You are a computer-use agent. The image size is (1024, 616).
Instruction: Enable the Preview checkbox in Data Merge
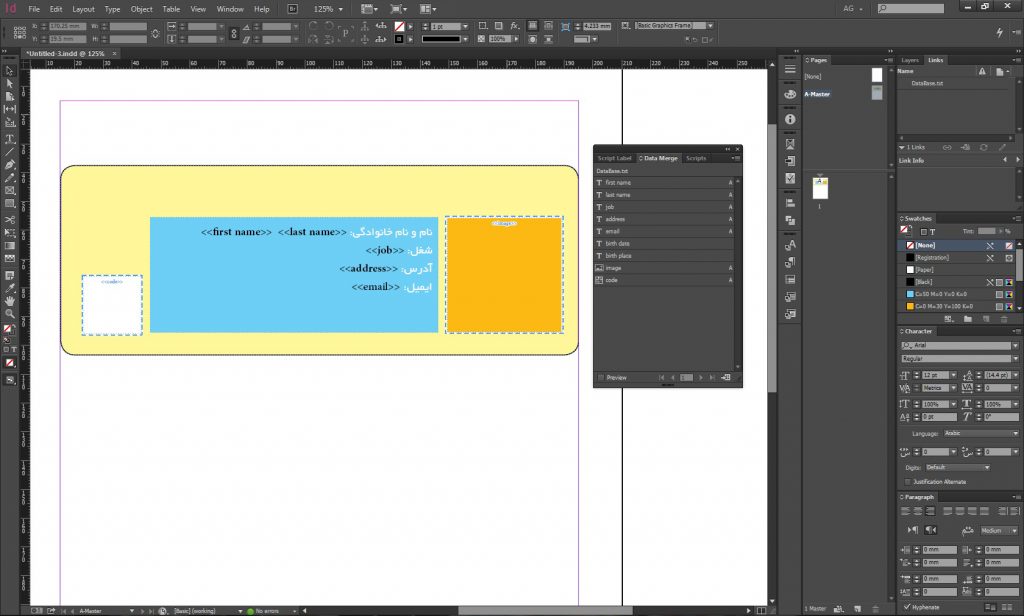coord(601,378)
